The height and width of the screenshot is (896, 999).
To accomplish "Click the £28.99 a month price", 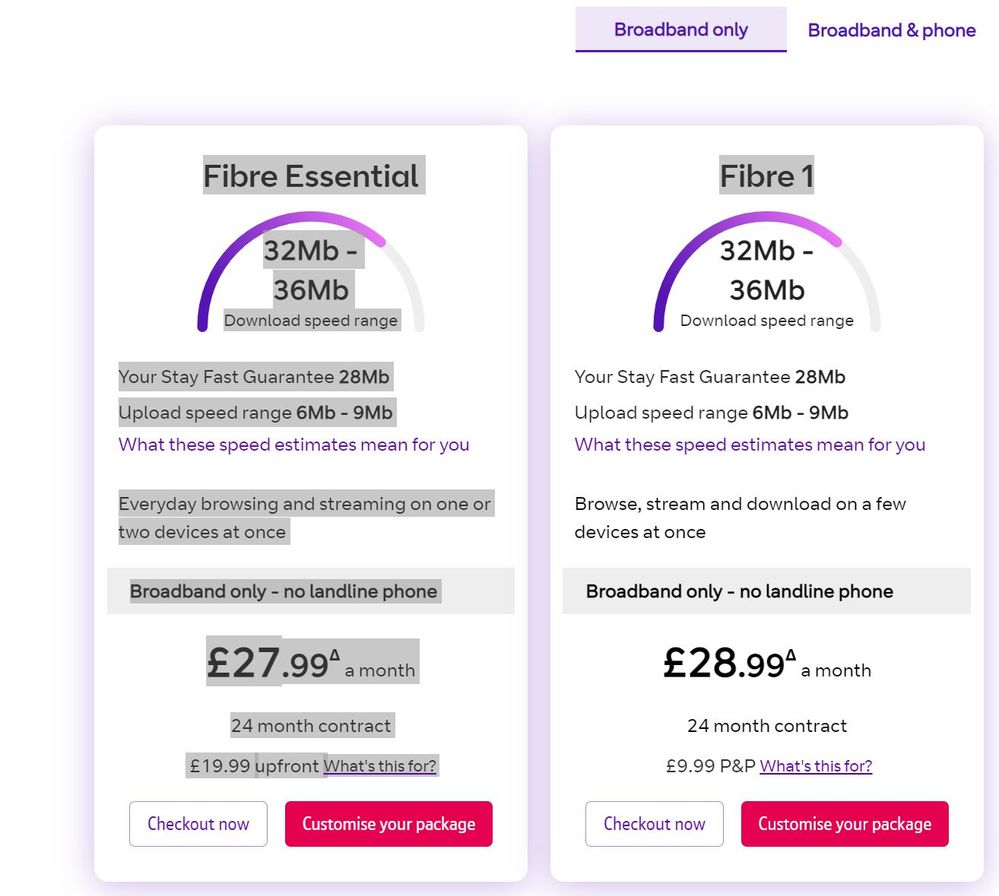I will (x=767, y=663).
